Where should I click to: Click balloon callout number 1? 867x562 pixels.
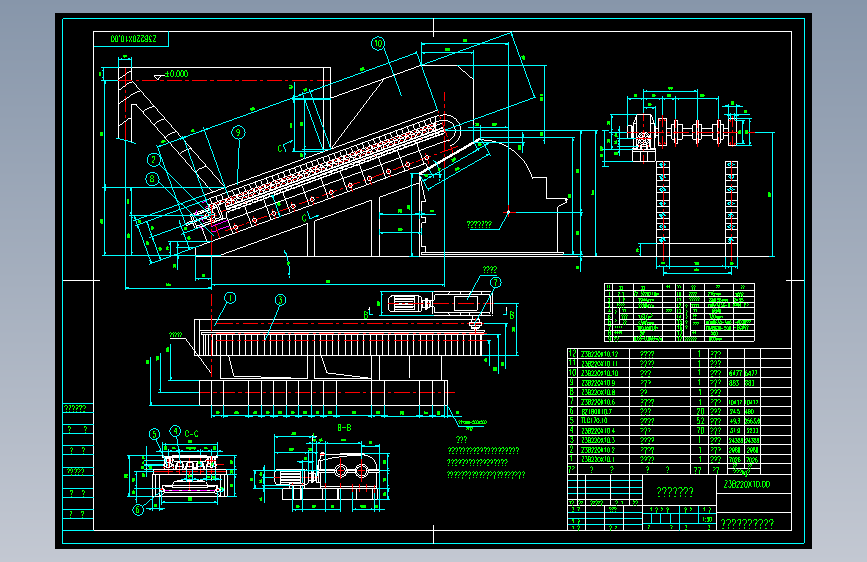click(230, 298)
